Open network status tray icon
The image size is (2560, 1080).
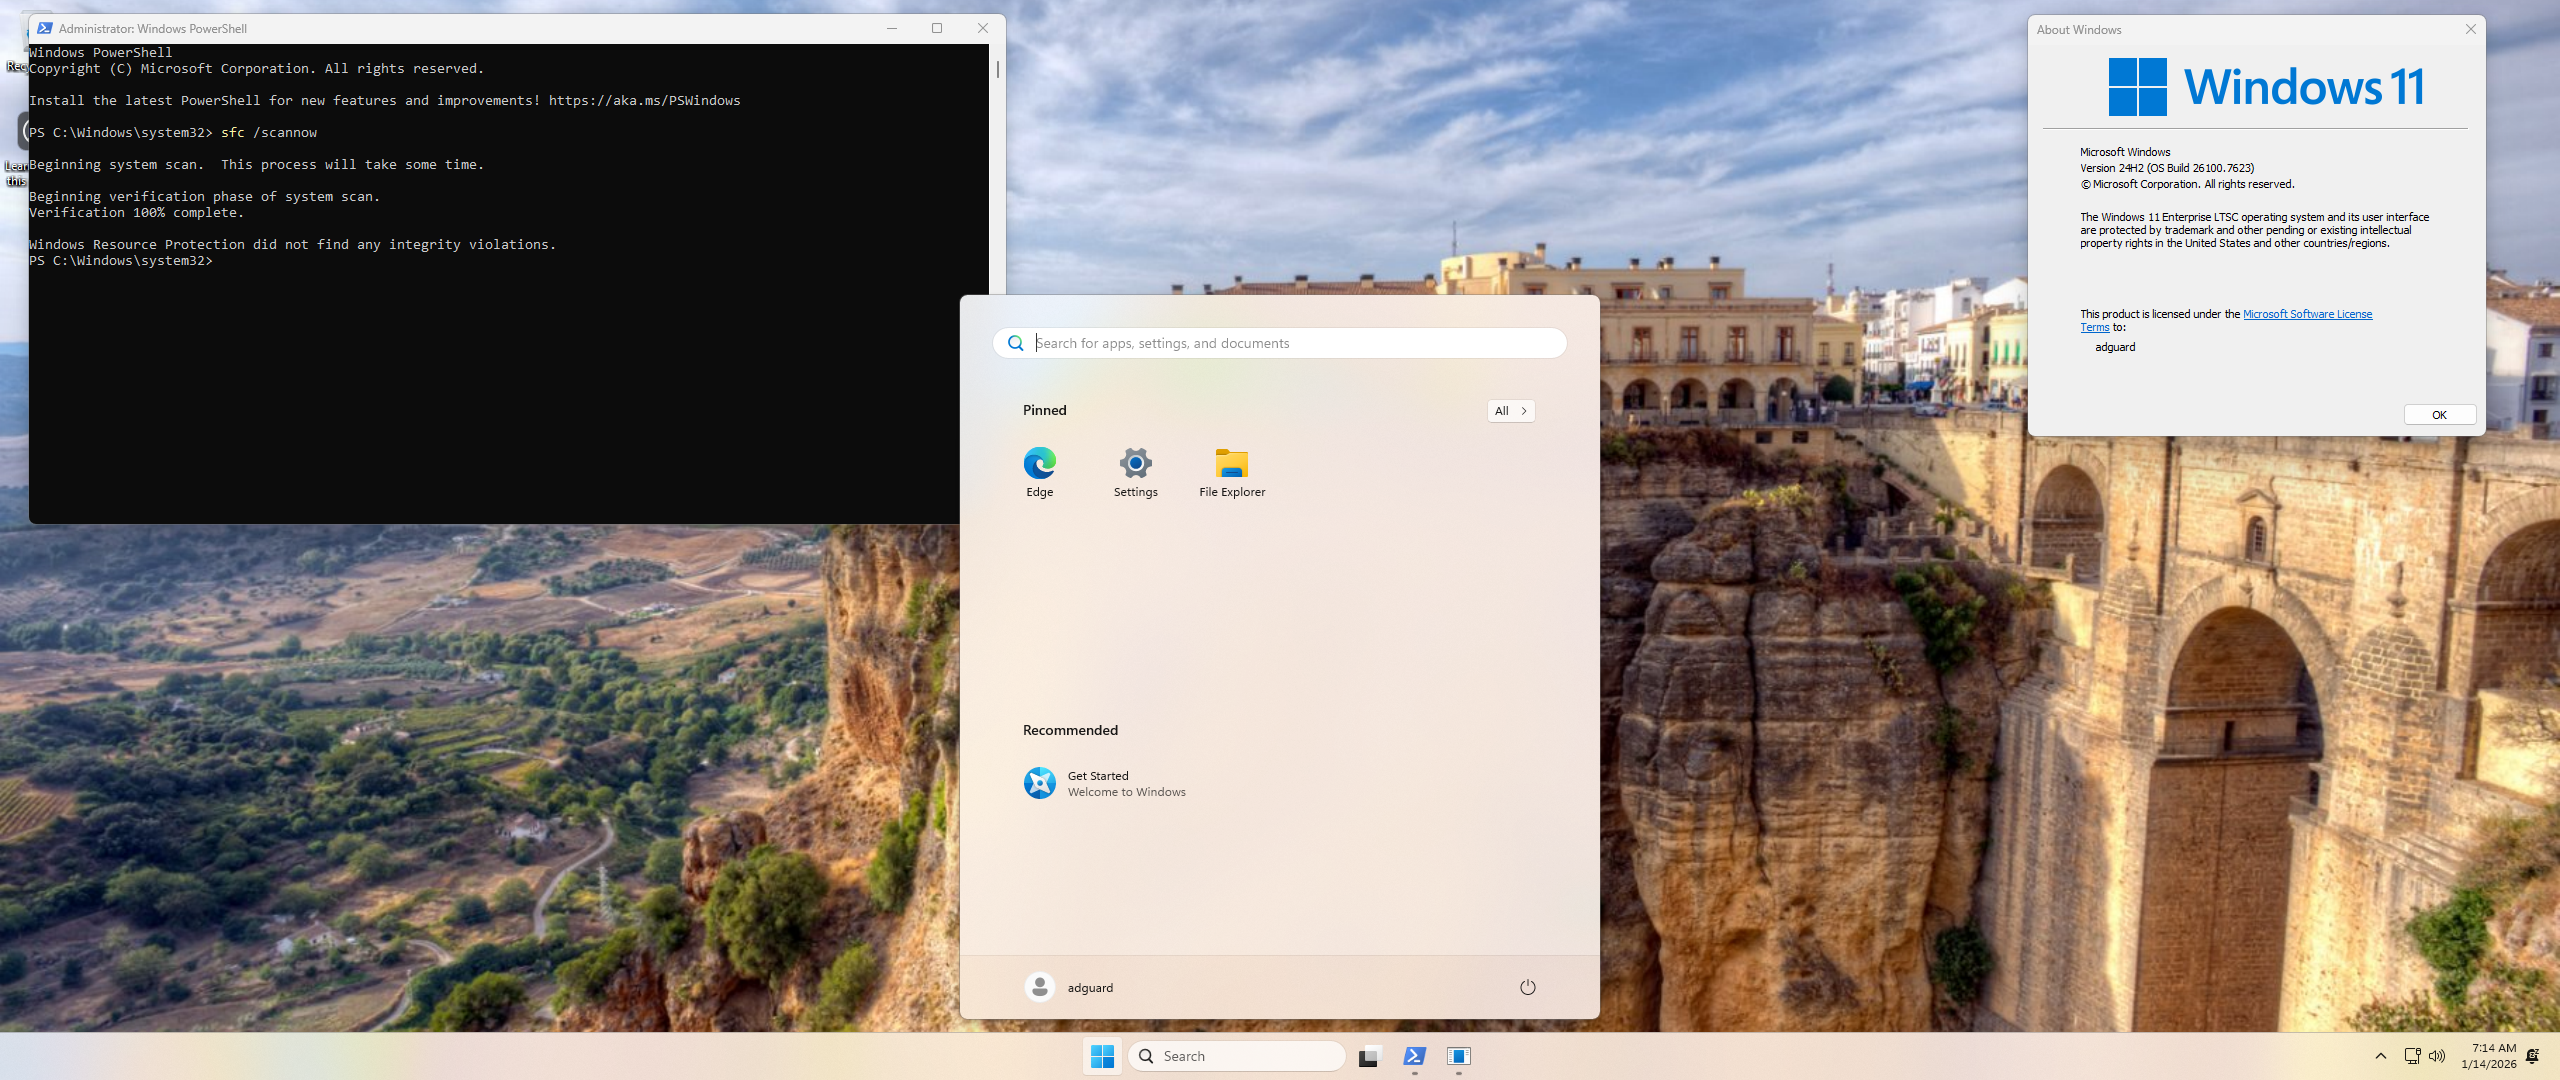tap(2412, 1056)
